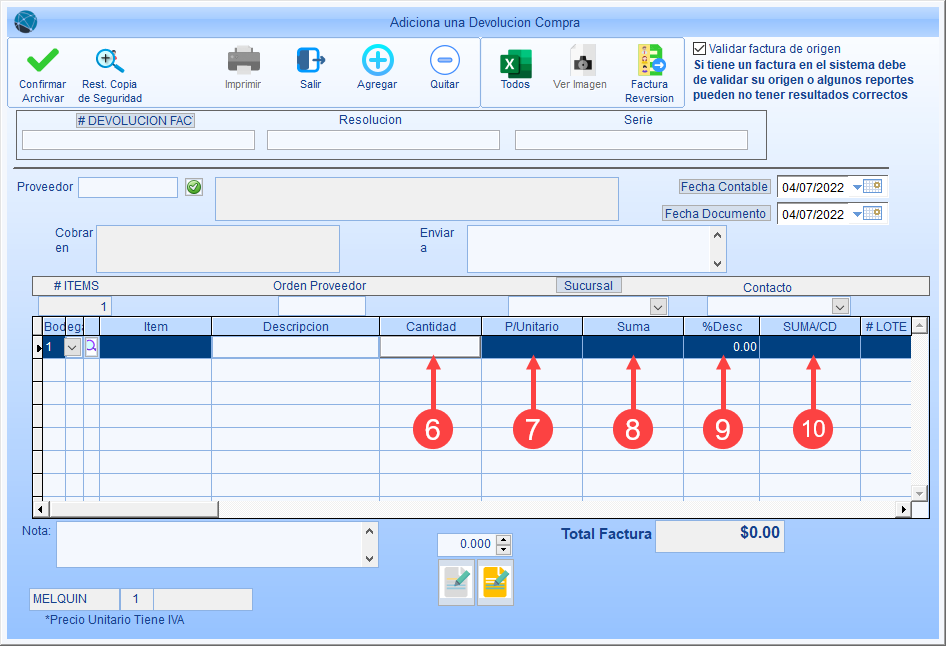Click the Descripcion column header
The image size is (946, 646).
(296, 326)
